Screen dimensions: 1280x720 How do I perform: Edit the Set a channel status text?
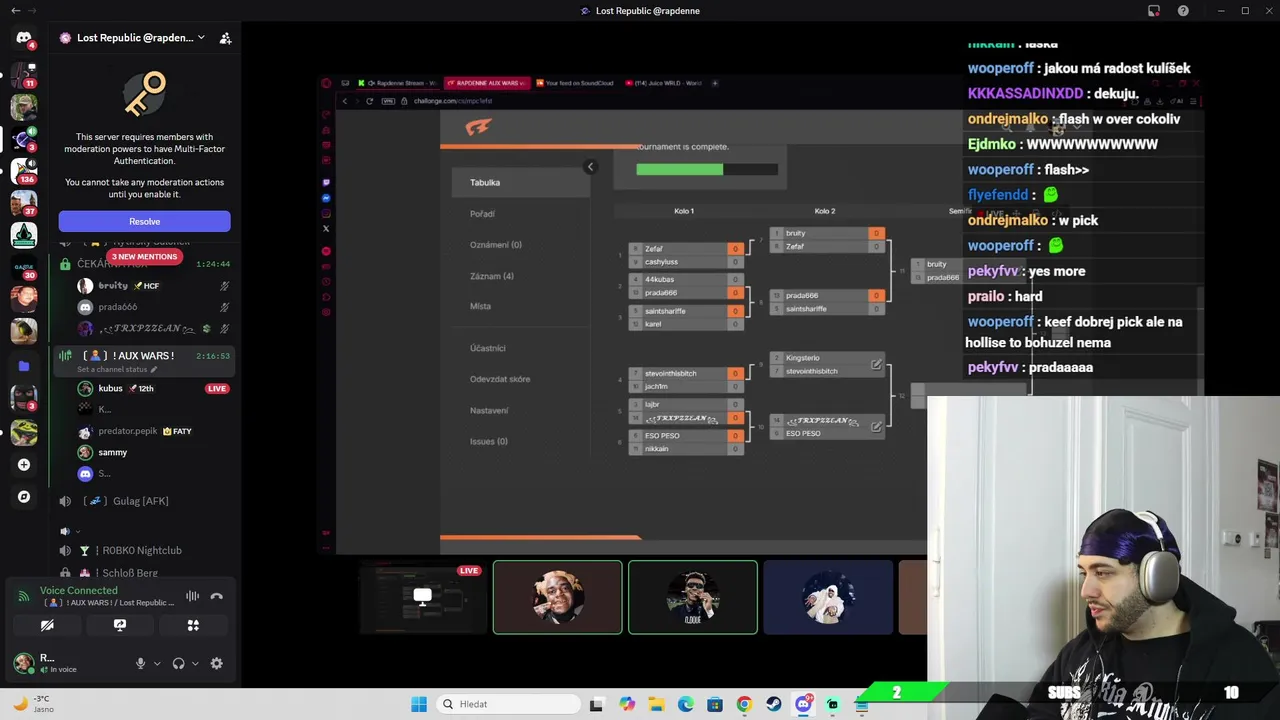117,370
